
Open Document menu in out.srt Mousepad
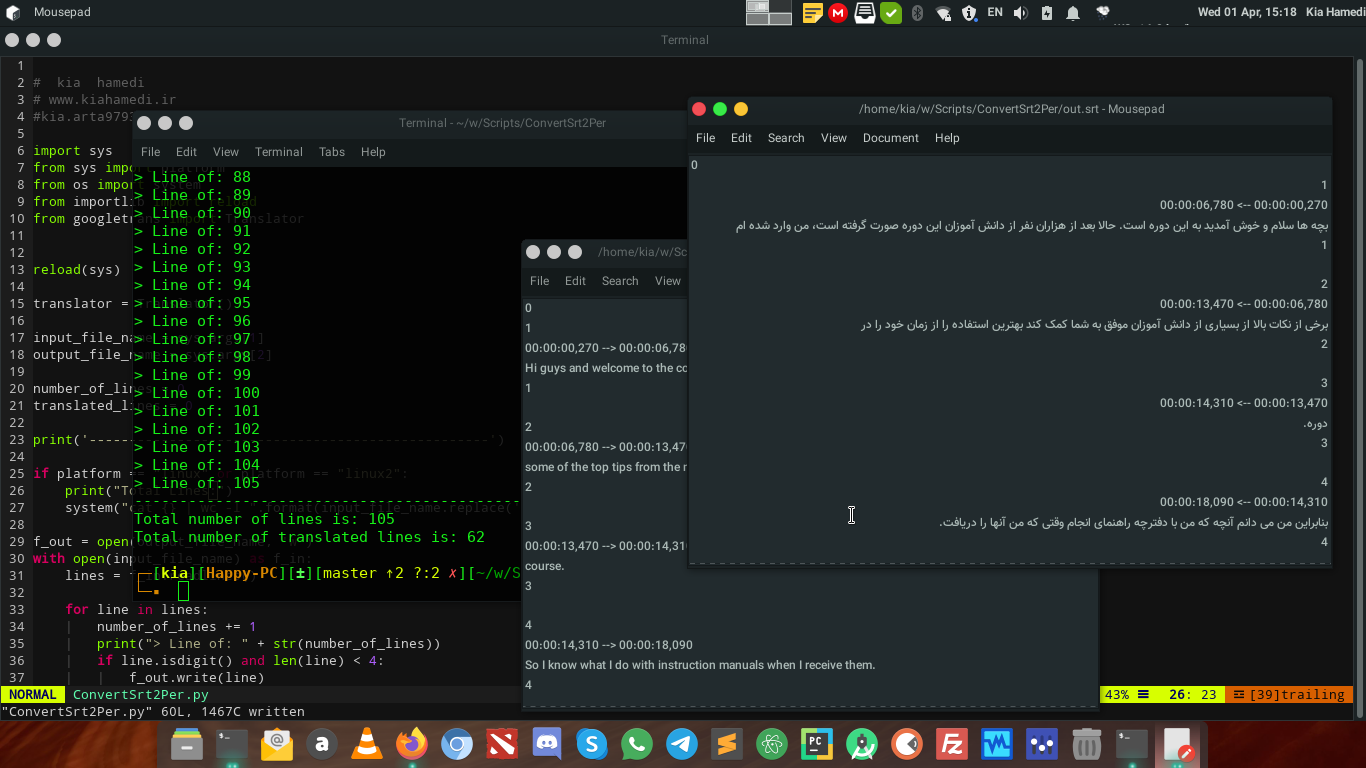tap(891, 138)
